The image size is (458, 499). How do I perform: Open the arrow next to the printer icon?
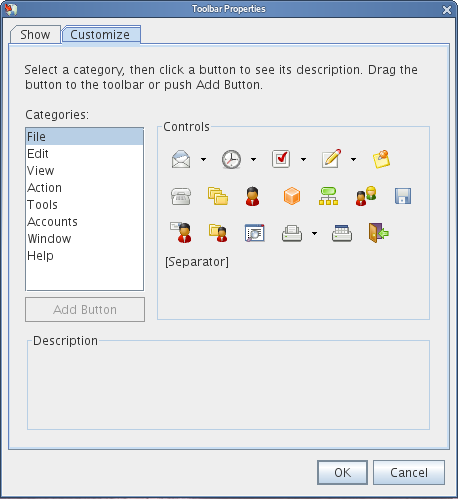coord(314,233)
